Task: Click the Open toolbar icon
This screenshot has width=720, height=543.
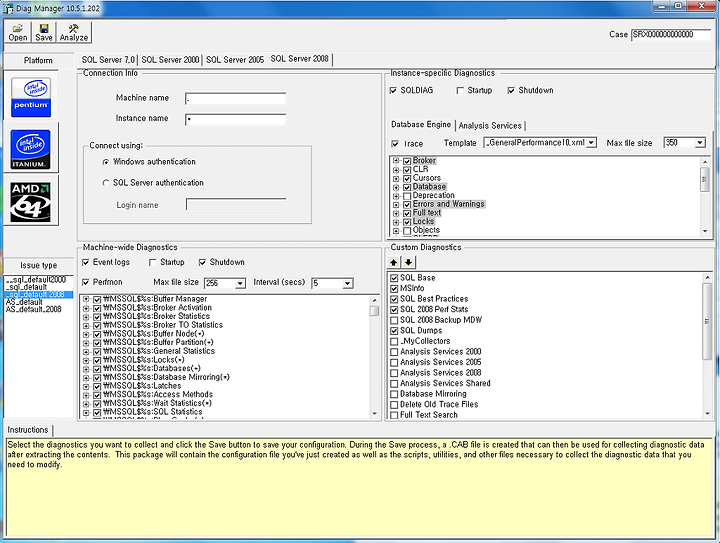Action: (18, 33)
